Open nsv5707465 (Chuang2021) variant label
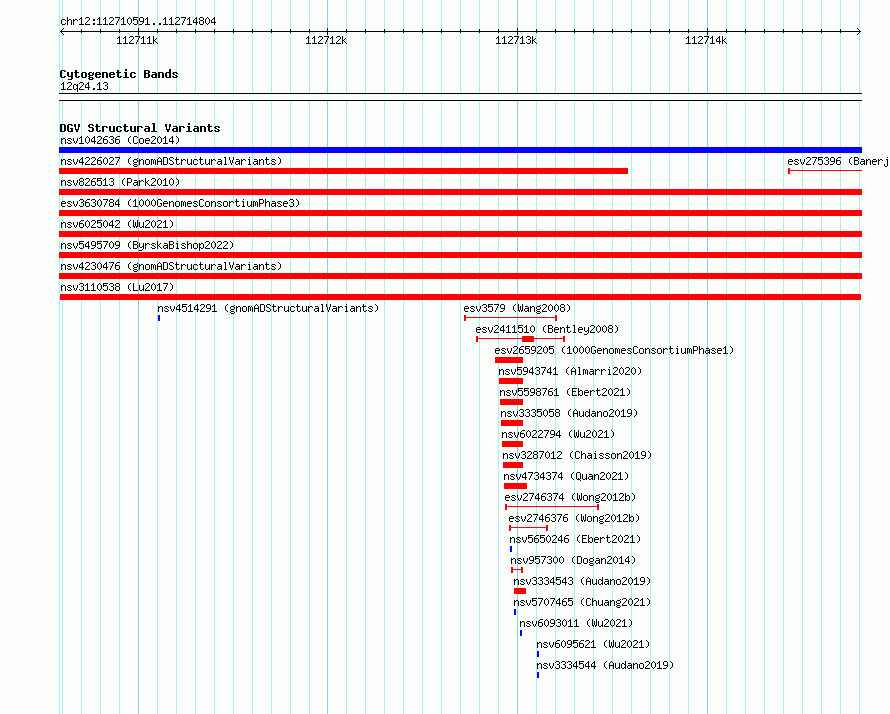This screenshot has height=714, width=890. click(x=582, y=602)
